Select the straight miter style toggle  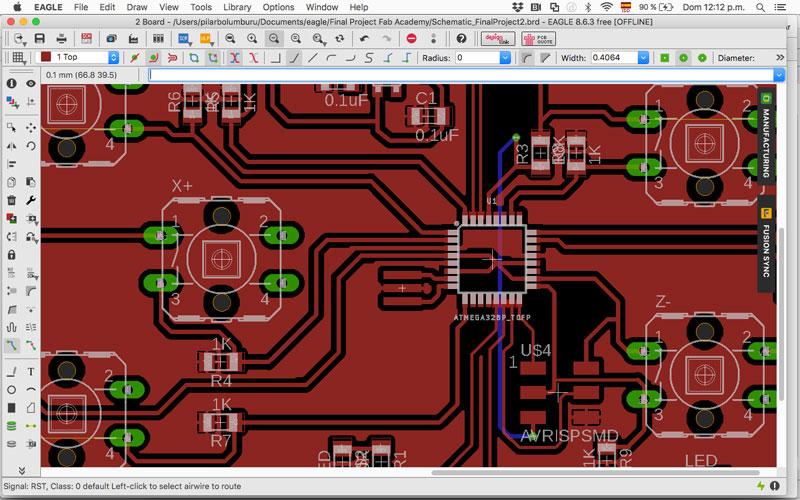click(545, 58)
